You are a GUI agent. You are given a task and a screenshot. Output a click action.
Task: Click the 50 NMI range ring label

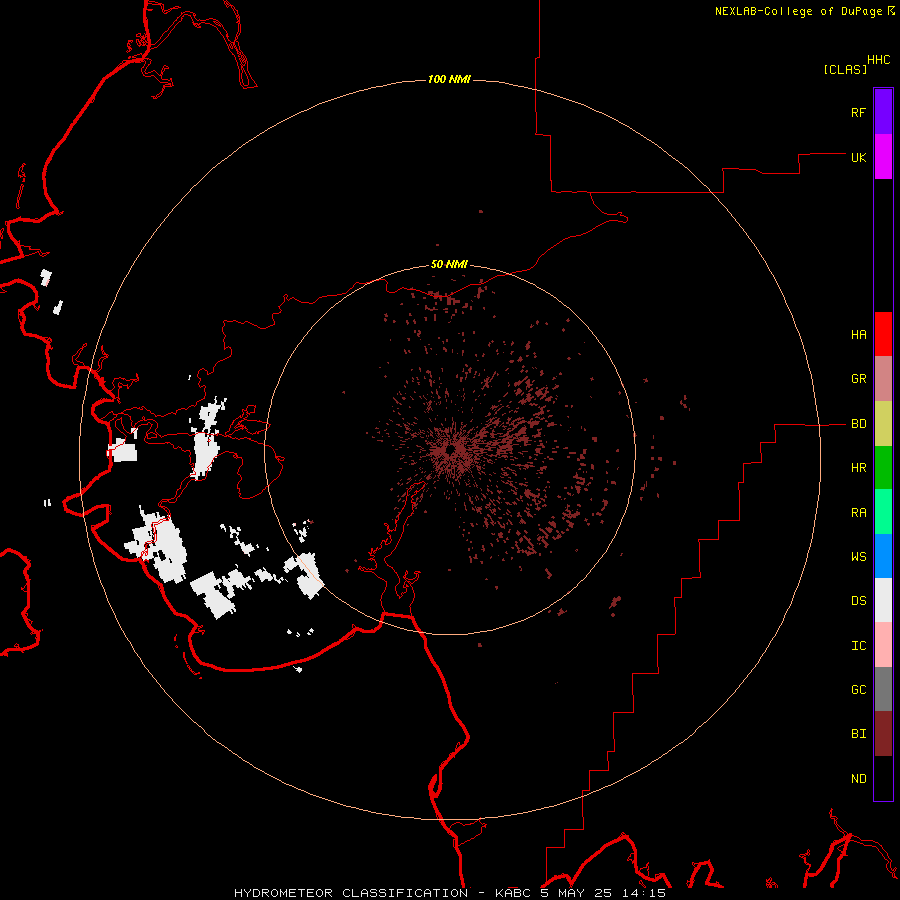[449, 265]
